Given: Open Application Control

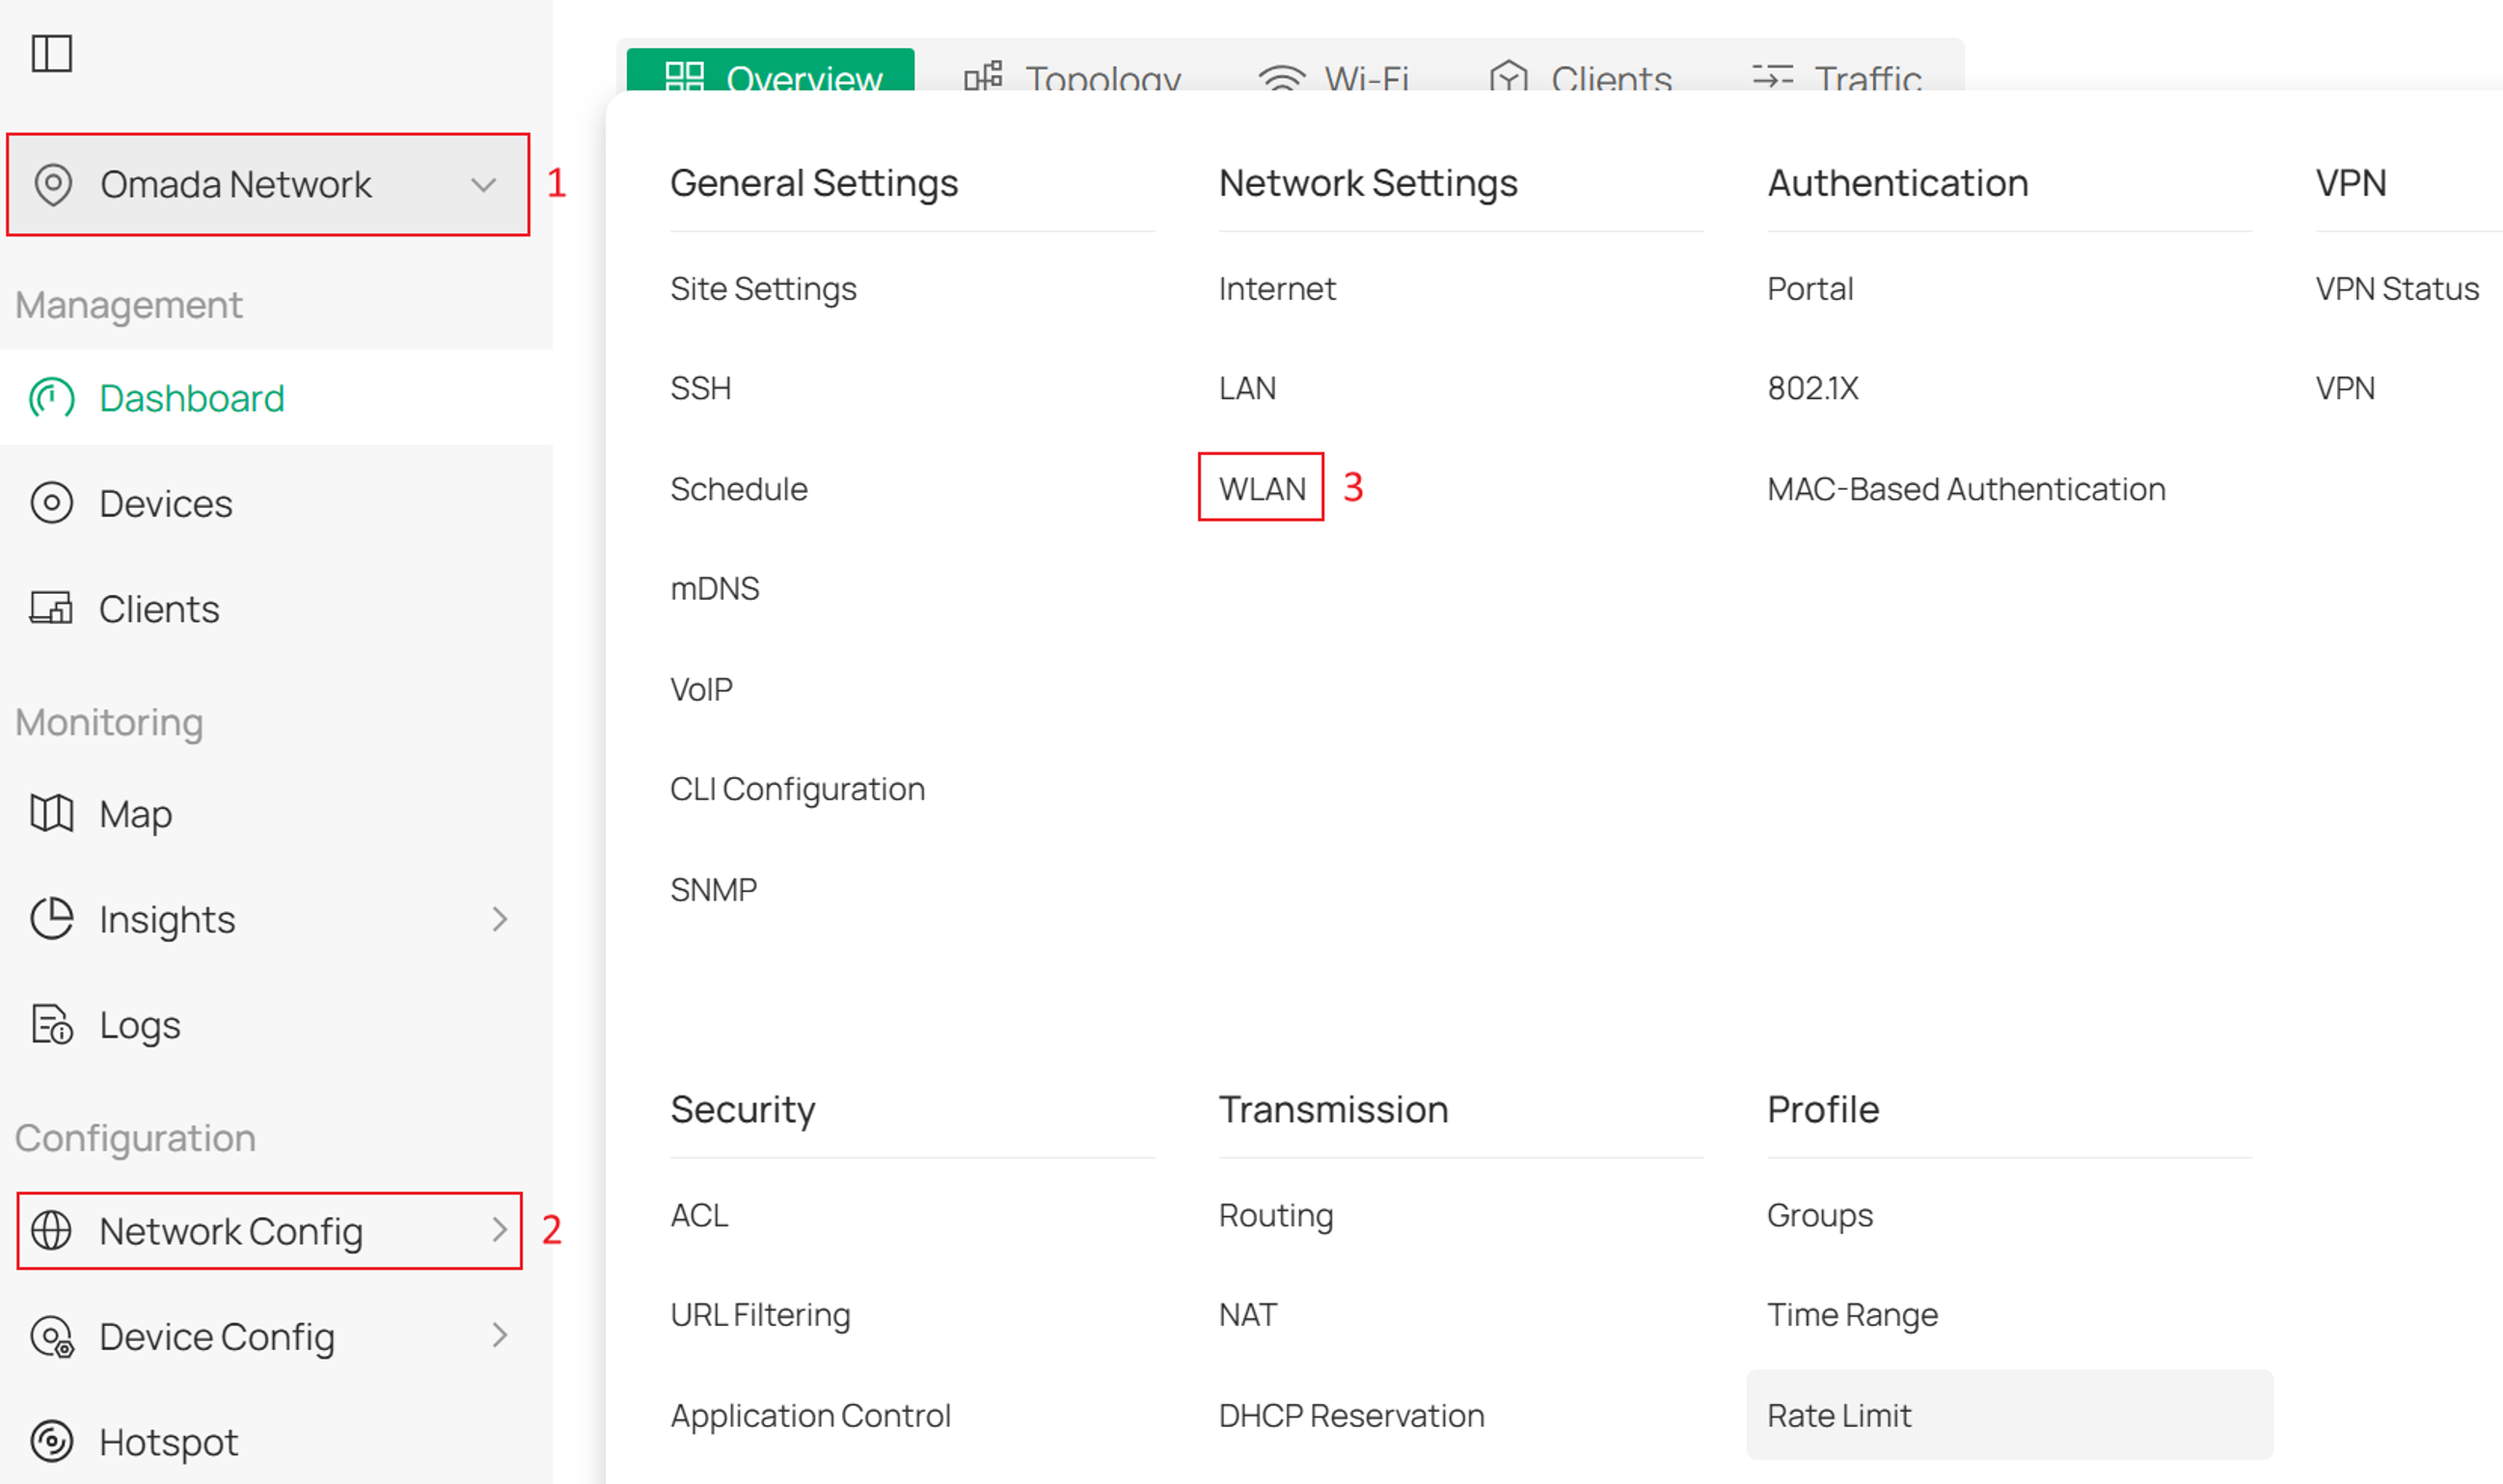Looking at the screenshot, I should [810, 1415].
